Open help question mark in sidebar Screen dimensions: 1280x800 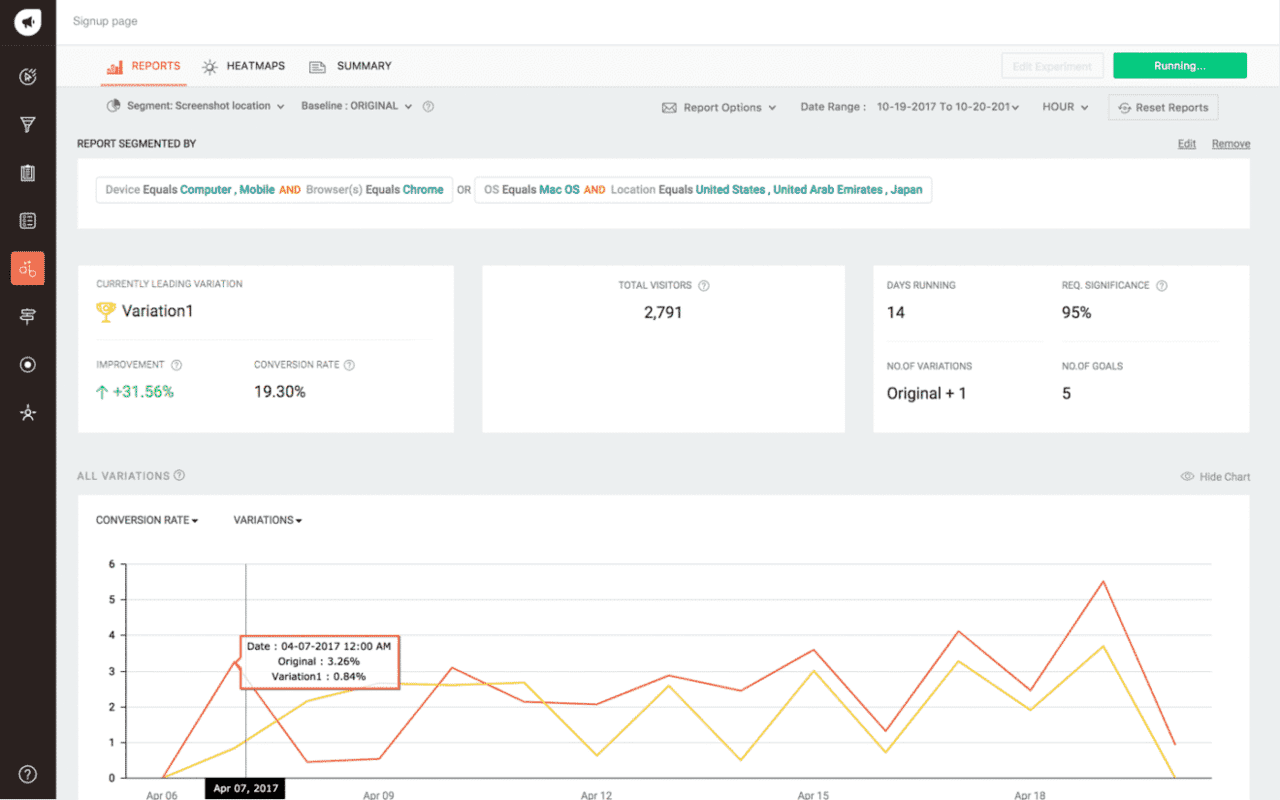pos(28,774)
